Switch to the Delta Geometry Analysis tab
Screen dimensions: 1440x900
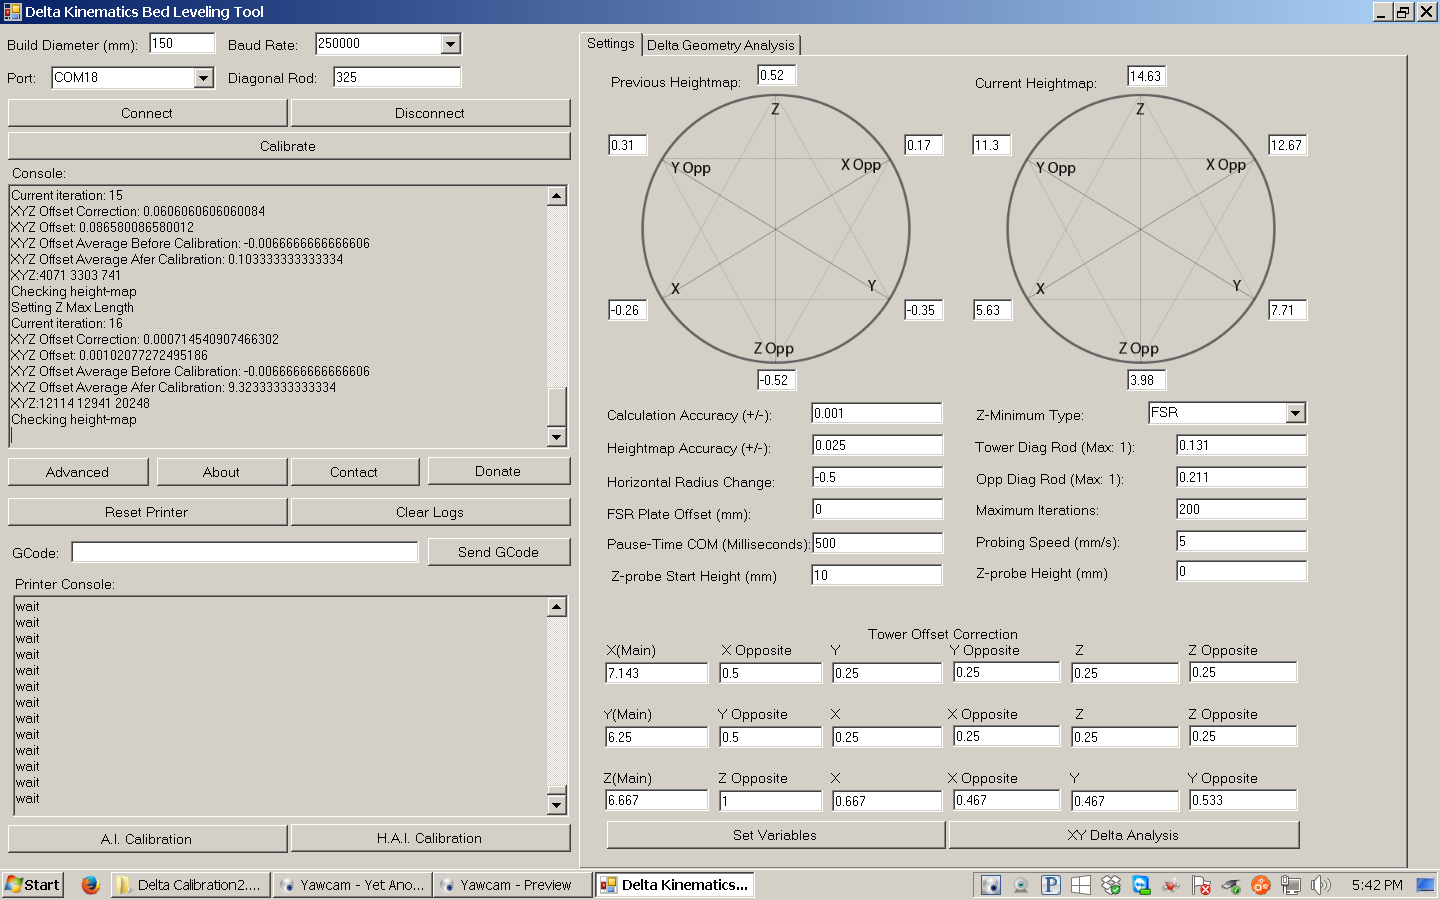(720, 45)
